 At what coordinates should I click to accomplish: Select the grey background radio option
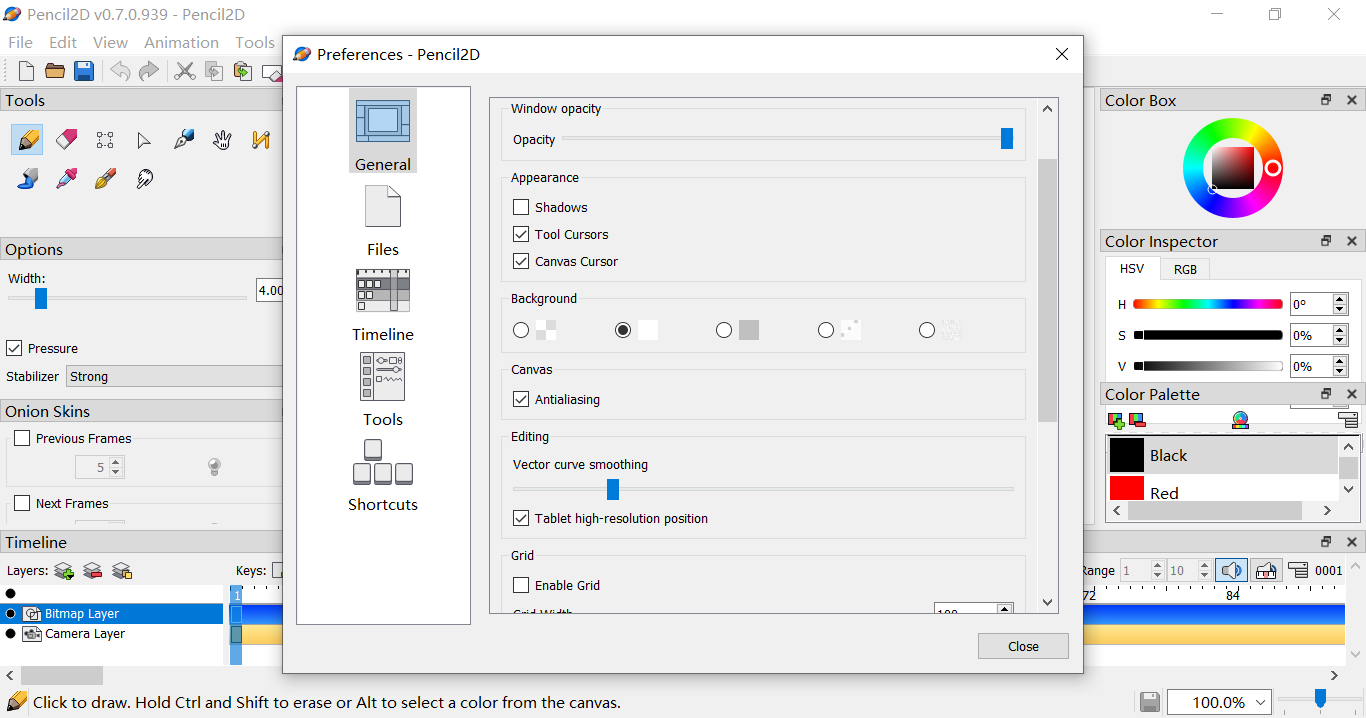click(724, 330)
